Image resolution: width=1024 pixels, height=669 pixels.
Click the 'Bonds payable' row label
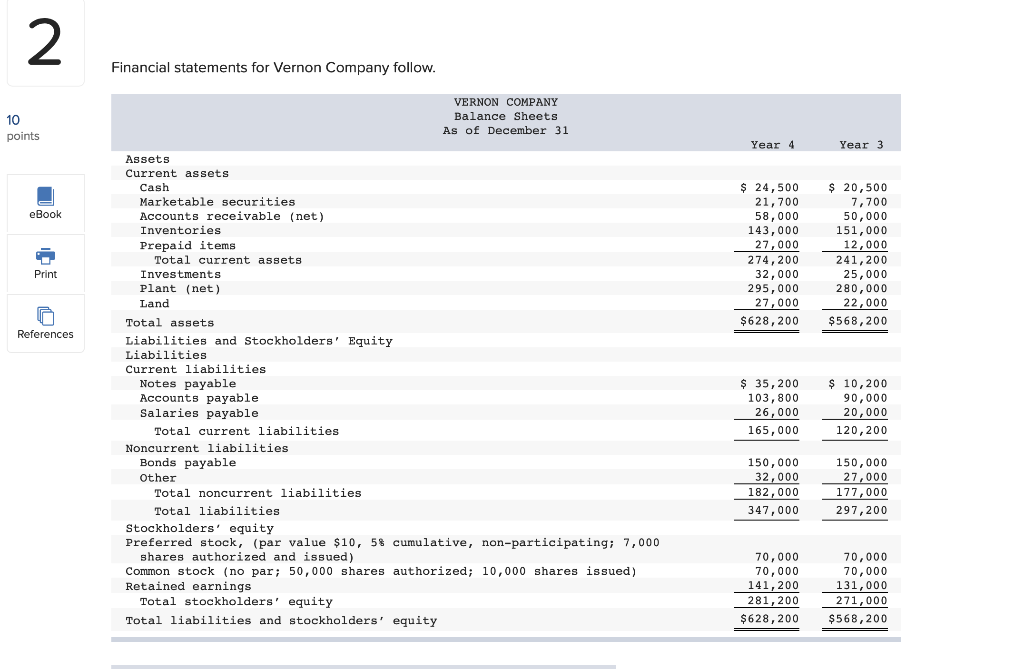188,463
